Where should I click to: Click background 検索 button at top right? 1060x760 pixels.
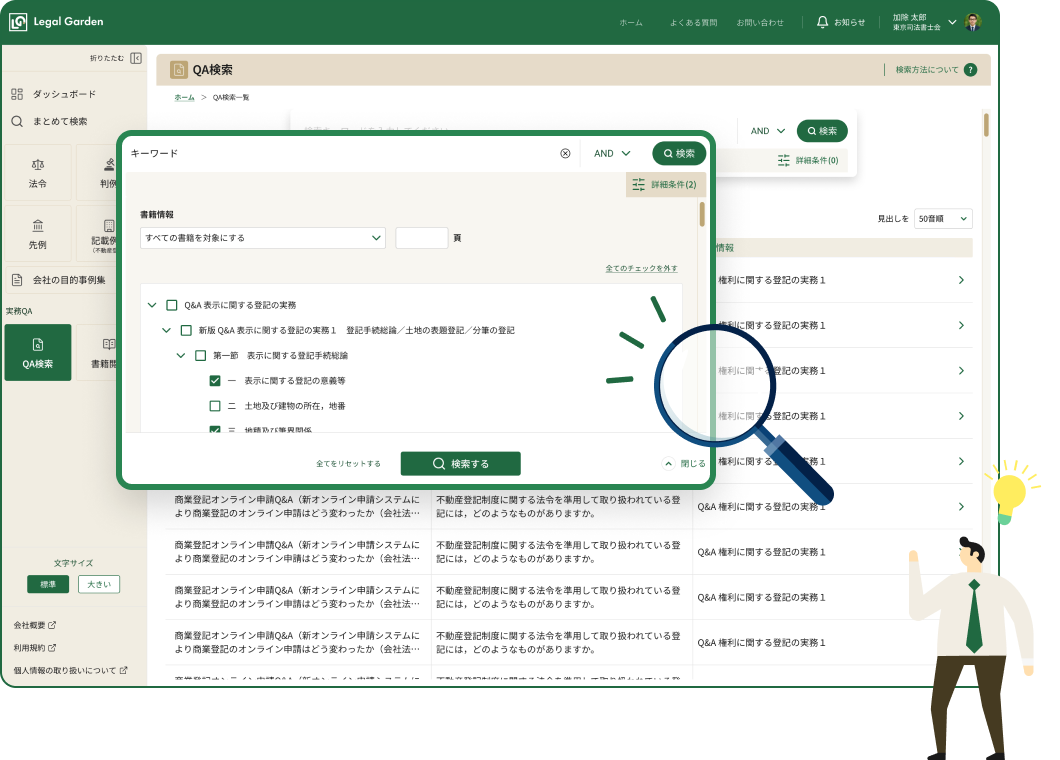(x=822, y=131)
